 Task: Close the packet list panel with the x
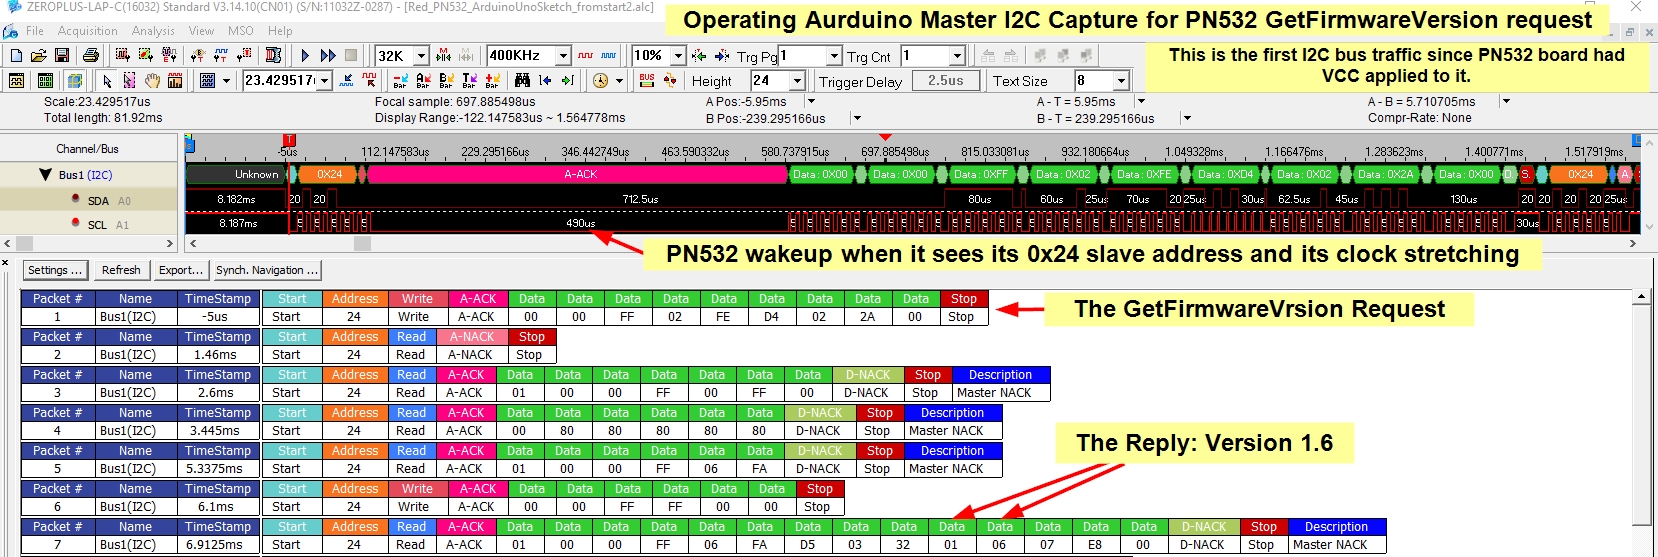pyautogui.click(x=6, y=263)
